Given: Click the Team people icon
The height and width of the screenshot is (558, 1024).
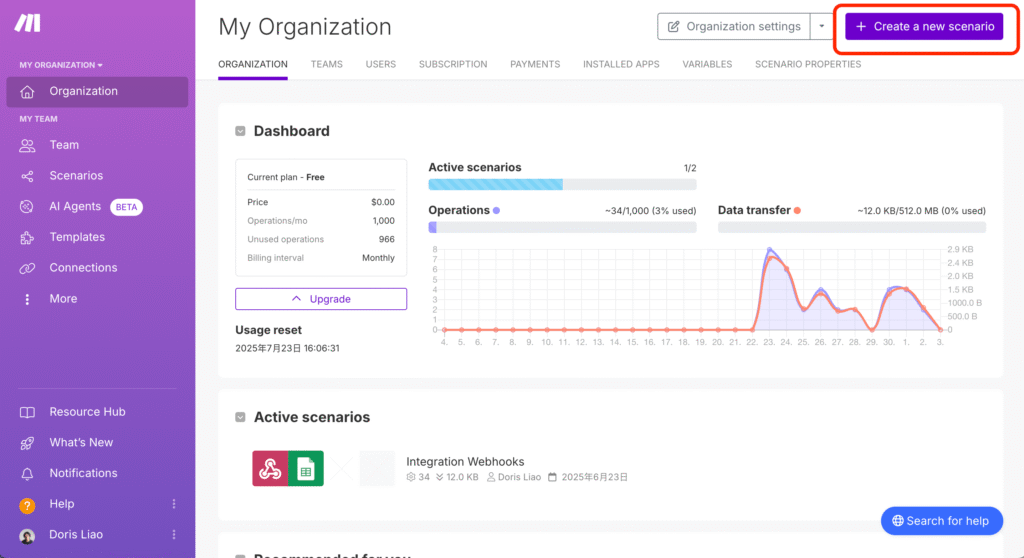Looking at the screenshot, I should pos(28,145).
